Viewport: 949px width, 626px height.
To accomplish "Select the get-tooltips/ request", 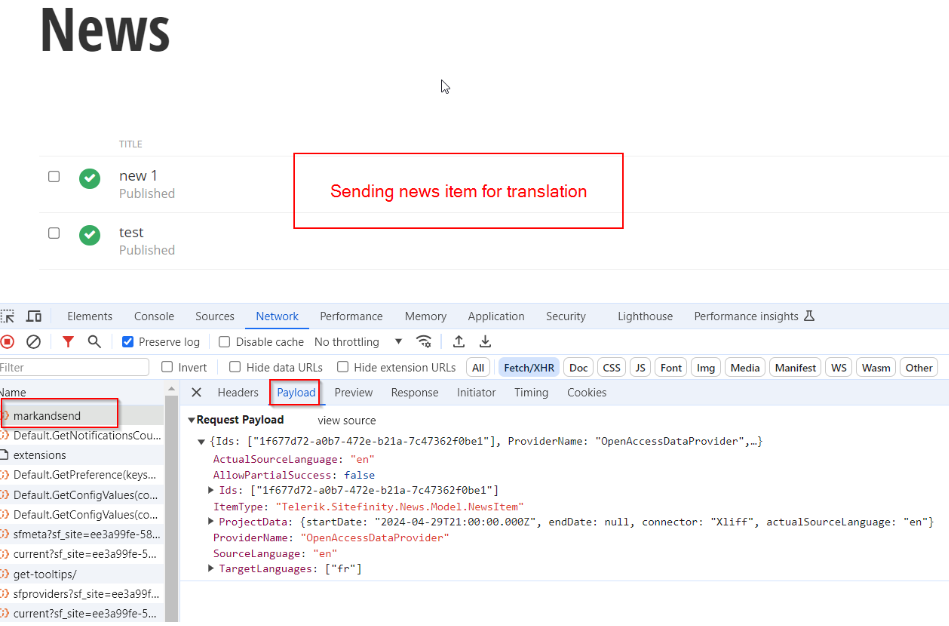I will [x=82, y=574].
